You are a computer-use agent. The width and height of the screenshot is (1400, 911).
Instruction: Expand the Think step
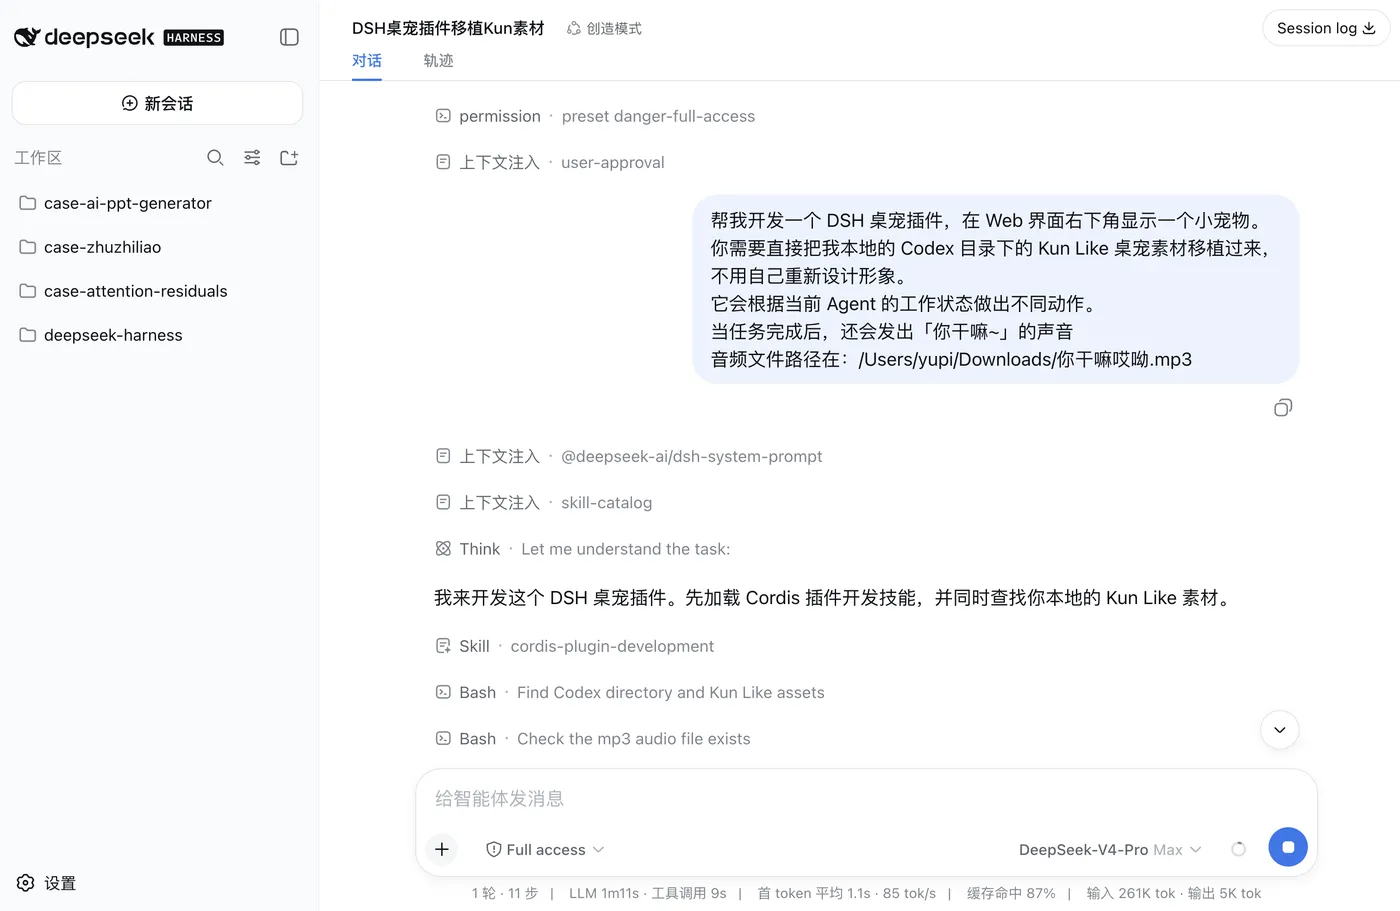coord(583,549)
